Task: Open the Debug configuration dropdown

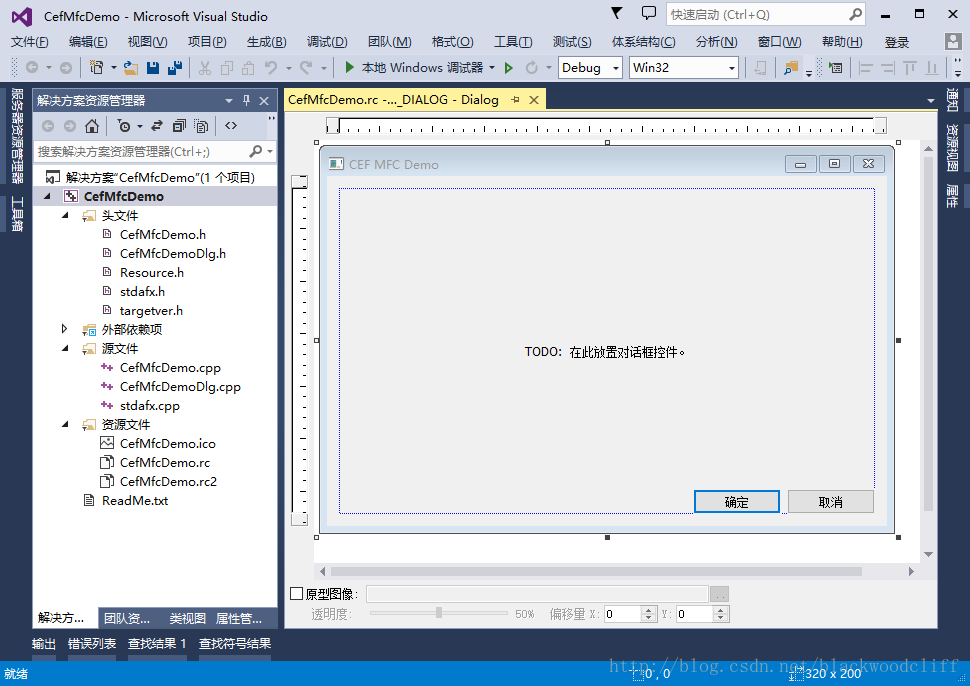Action: pyautogui.click(x=616, y=68)
